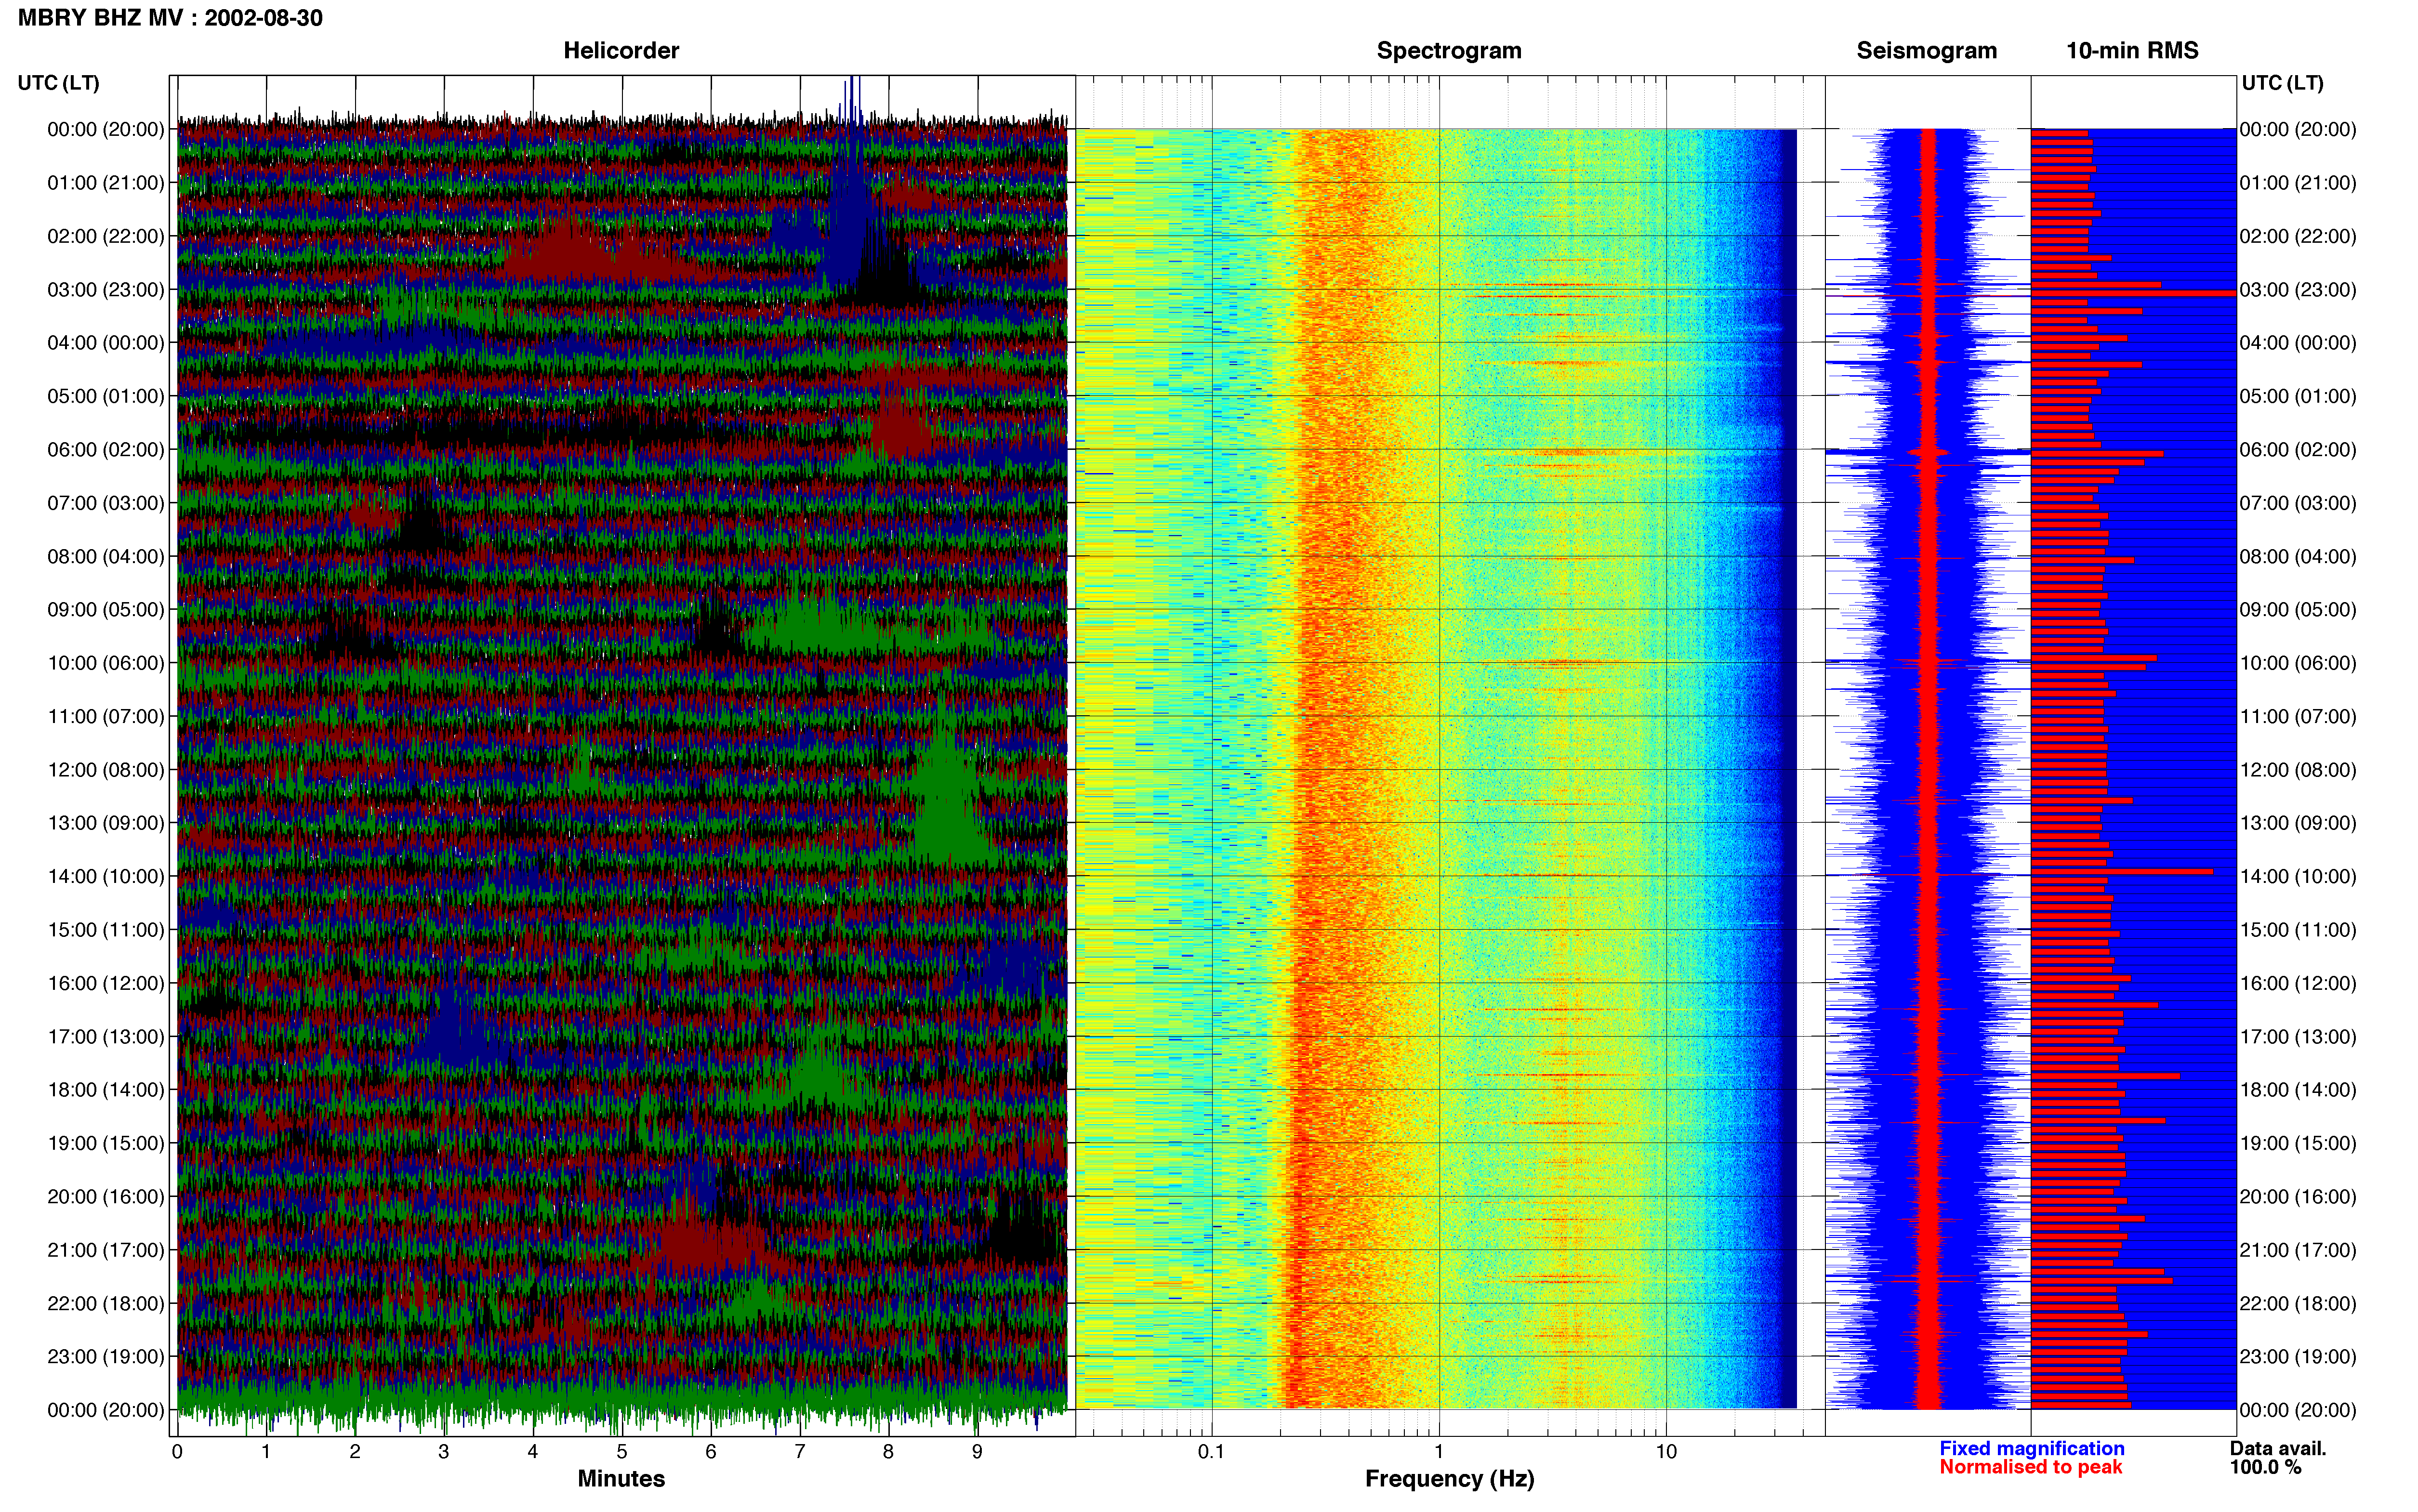The image size is (2418, 1512).
Task: Click the left '21:00 (17:00)' time label
Action: (106, 1250)
